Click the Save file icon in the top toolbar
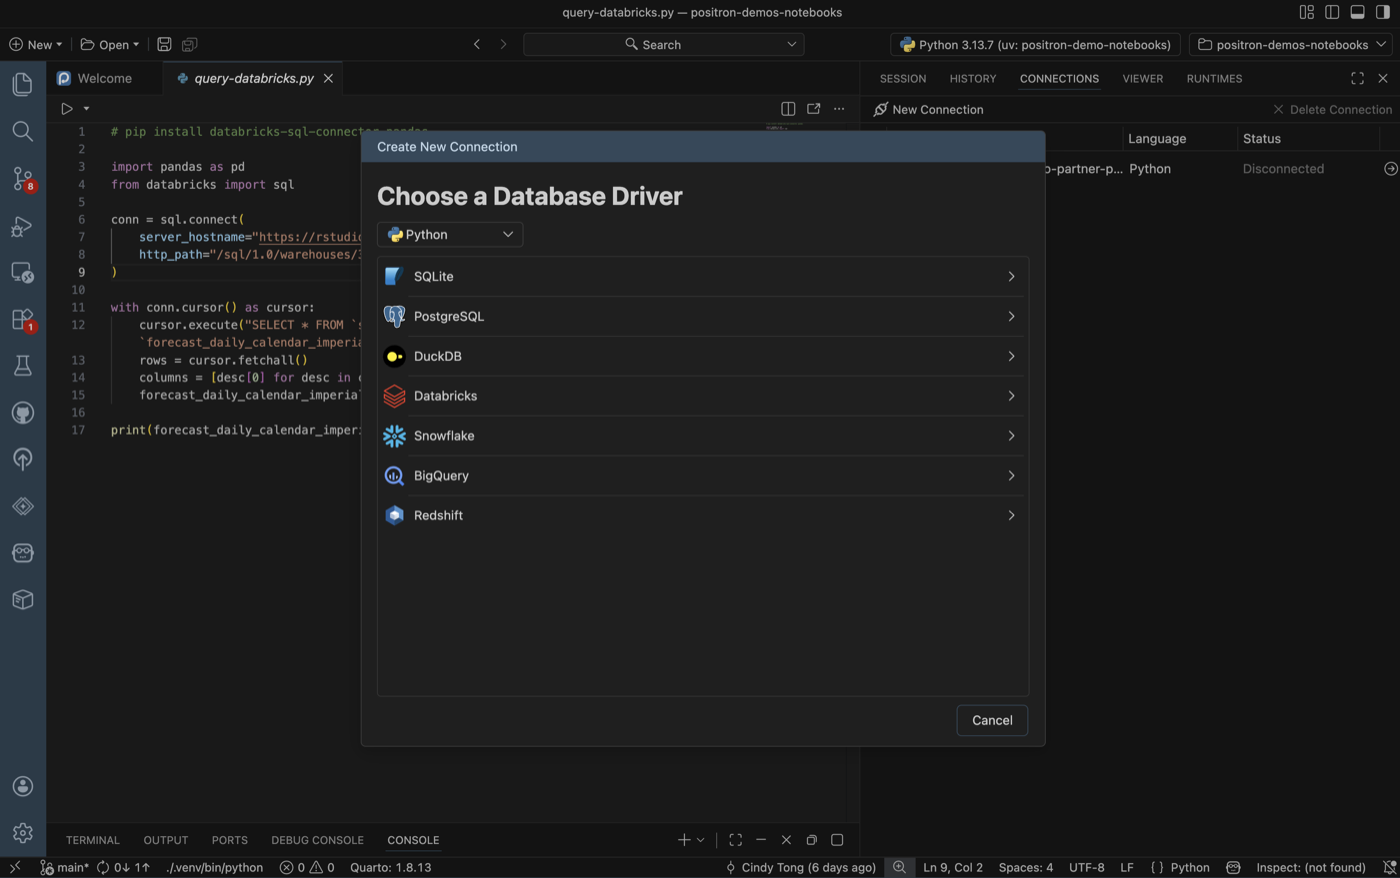 pos(164,44)
